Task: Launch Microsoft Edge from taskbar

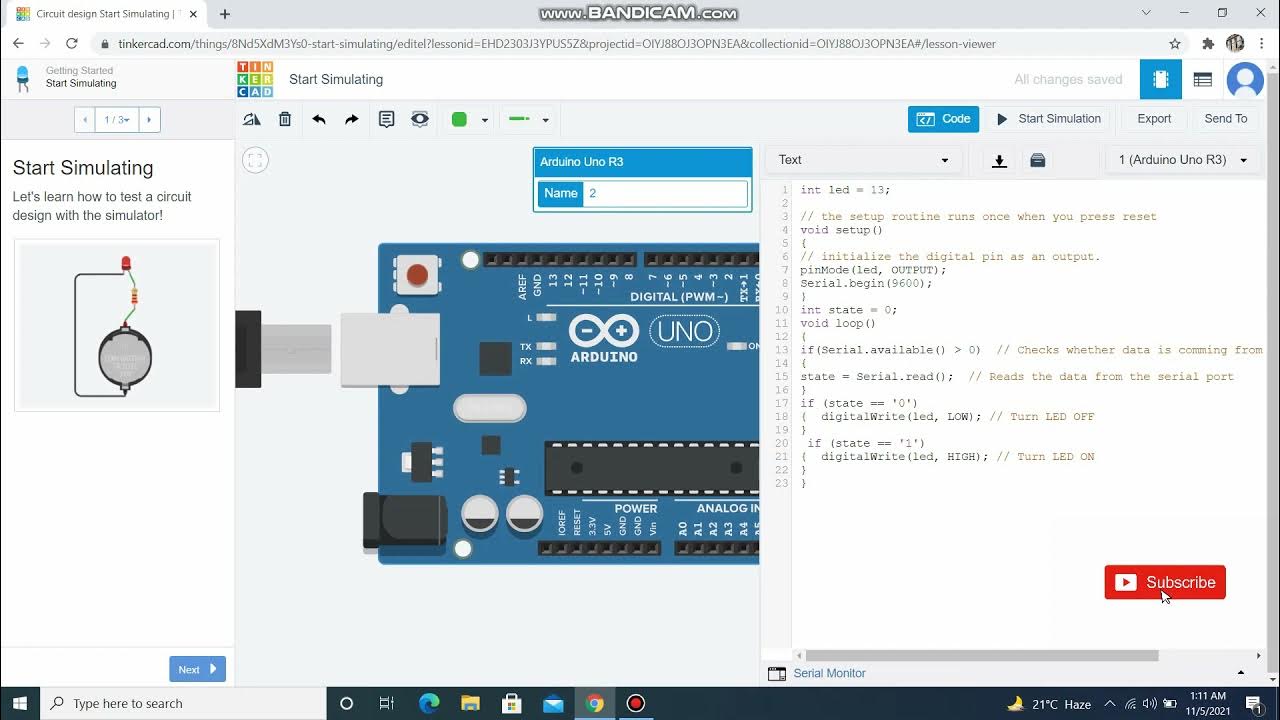Action: point(429,703)
